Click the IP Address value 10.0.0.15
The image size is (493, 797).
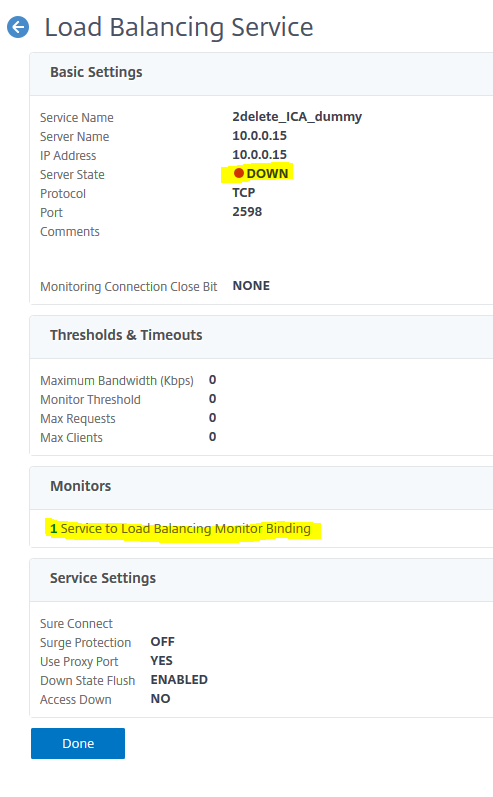pos(259,155)
